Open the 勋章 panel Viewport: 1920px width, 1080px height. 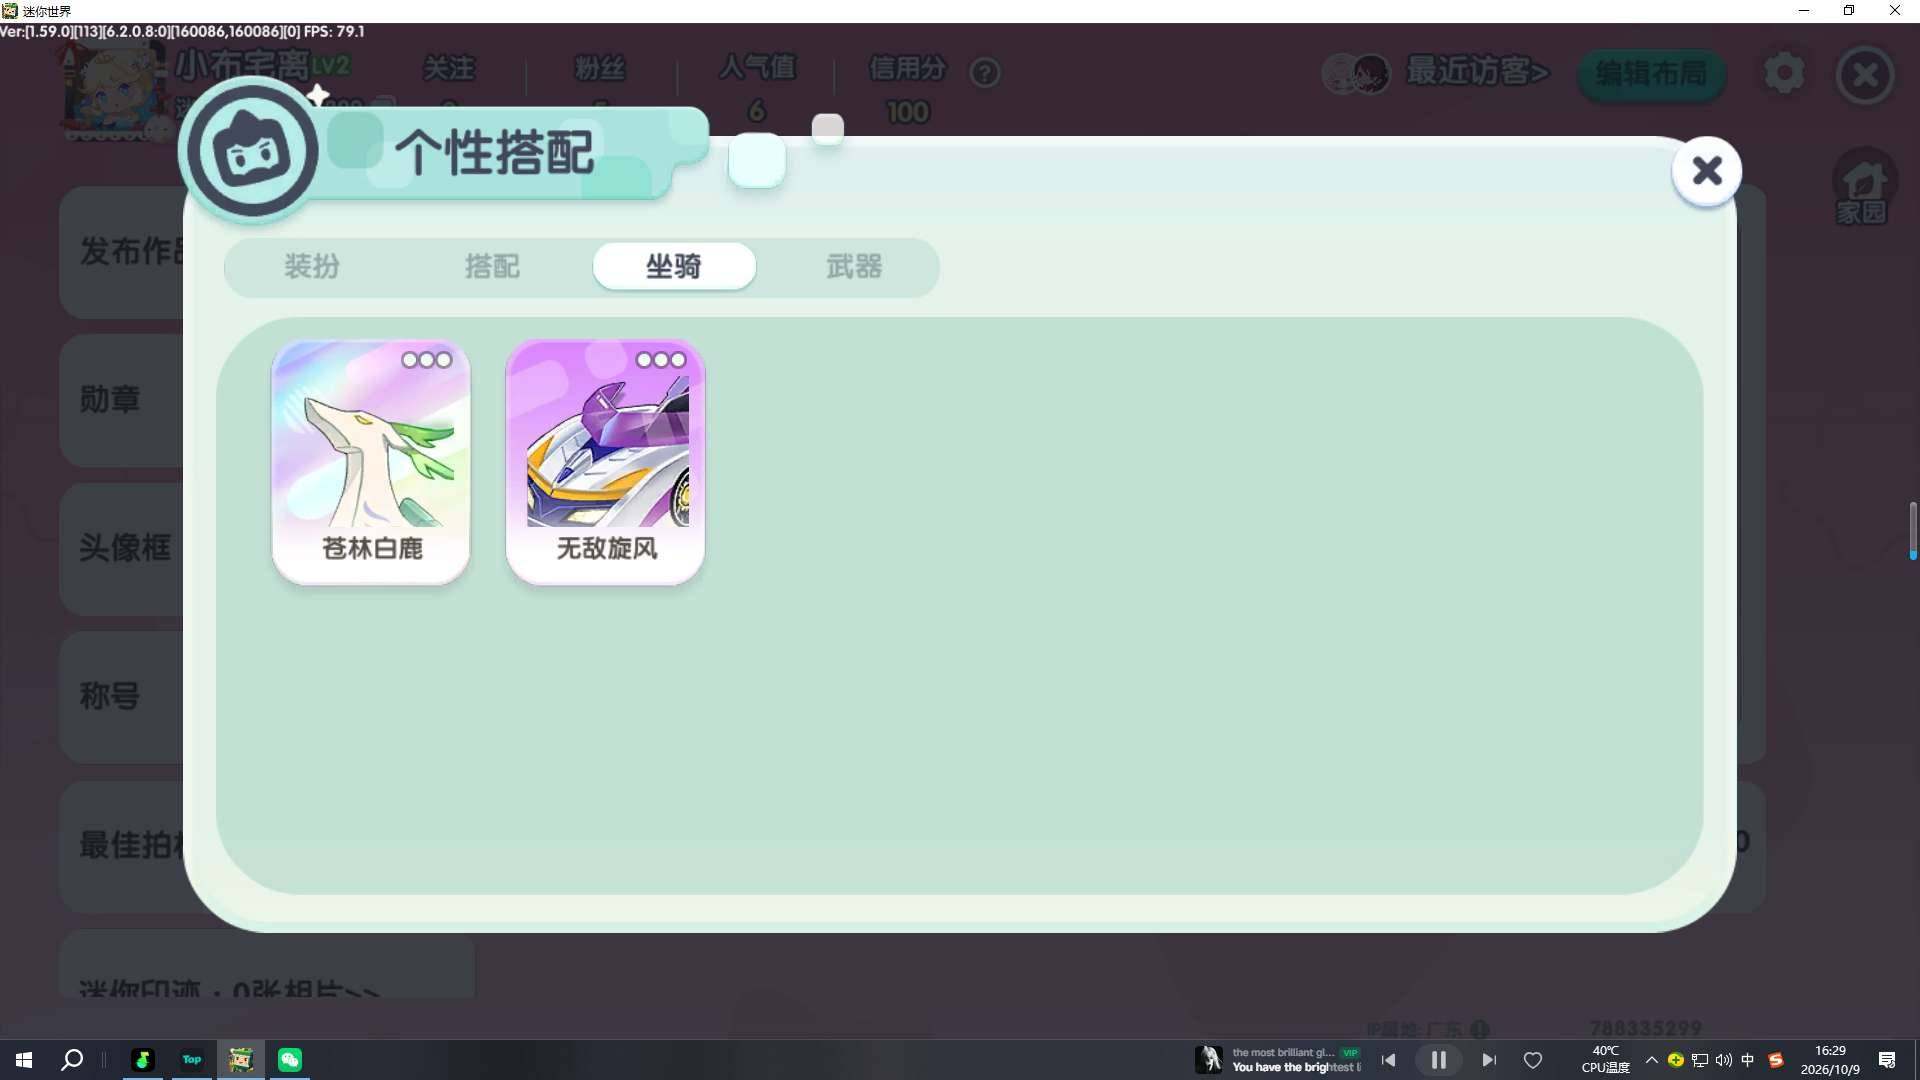121,400
